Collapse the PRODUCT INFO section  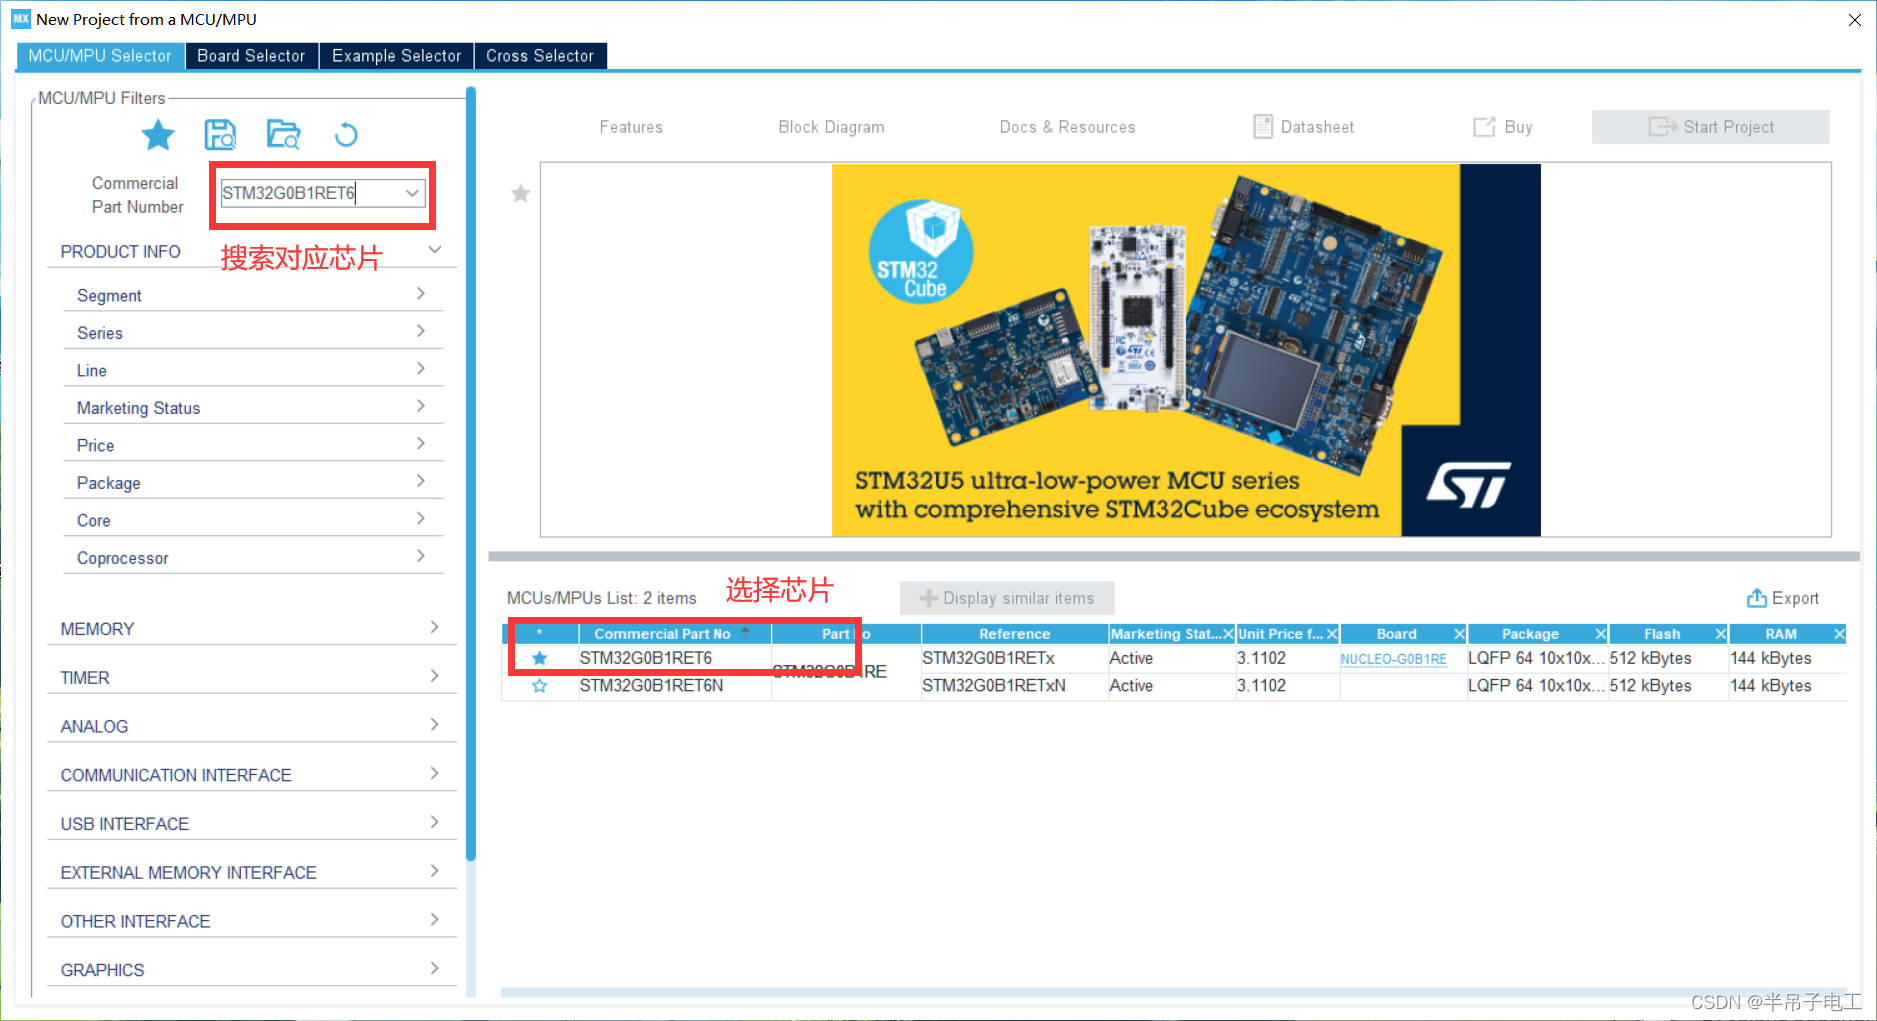click(x=434, y=250)
